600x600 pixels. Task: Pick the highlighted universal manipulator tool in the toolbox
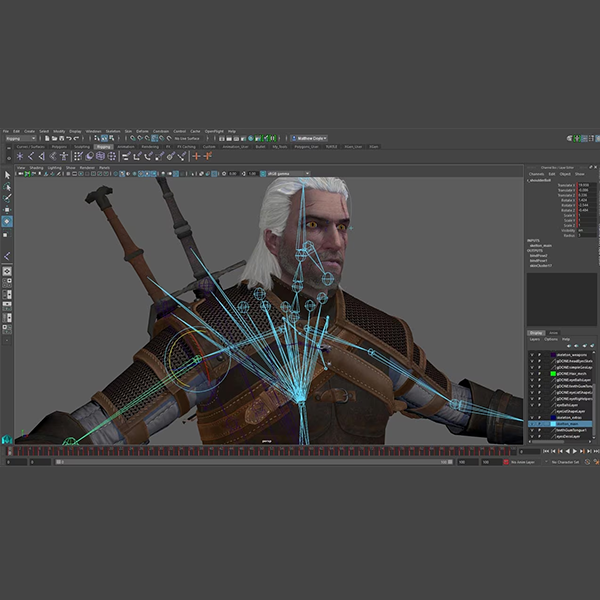click(x=7, y=221)
